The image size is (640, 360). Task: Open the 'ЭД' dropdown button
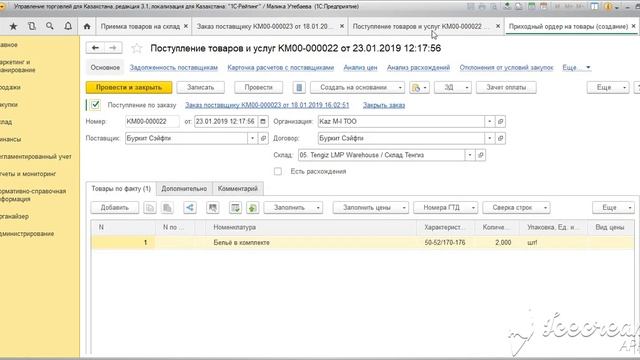[x=453, y=87]
